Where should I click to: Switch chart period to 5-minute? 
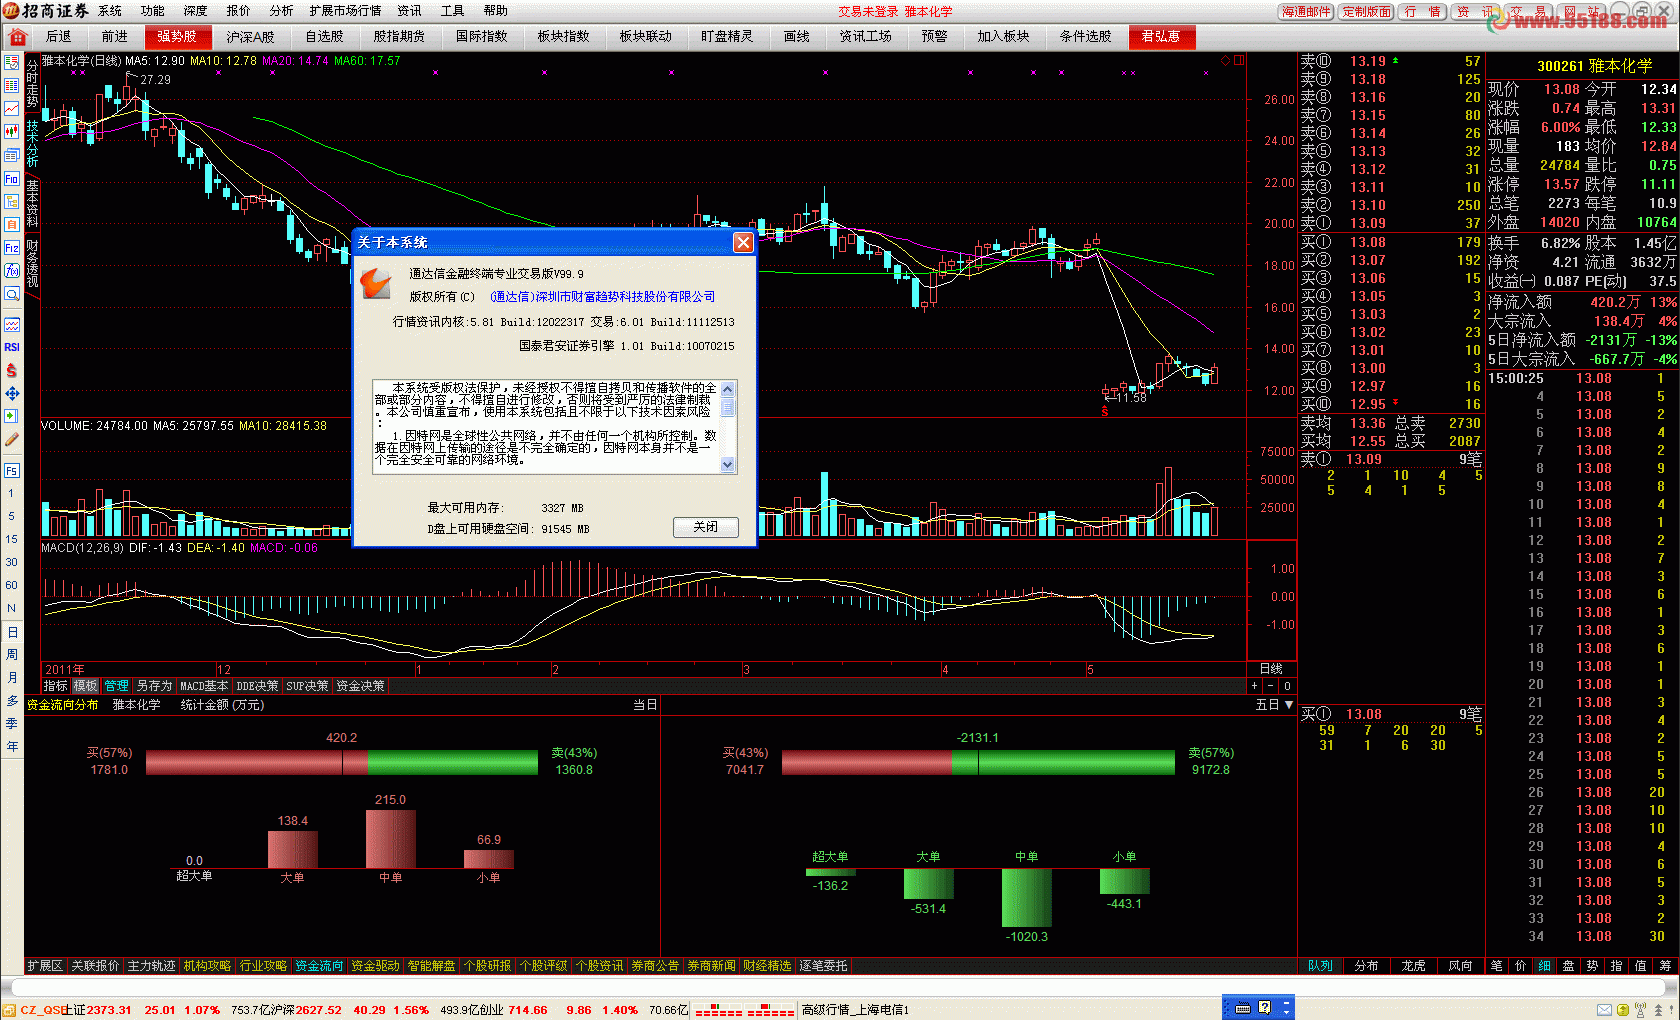pyautogui.click(x=12, y=516)
